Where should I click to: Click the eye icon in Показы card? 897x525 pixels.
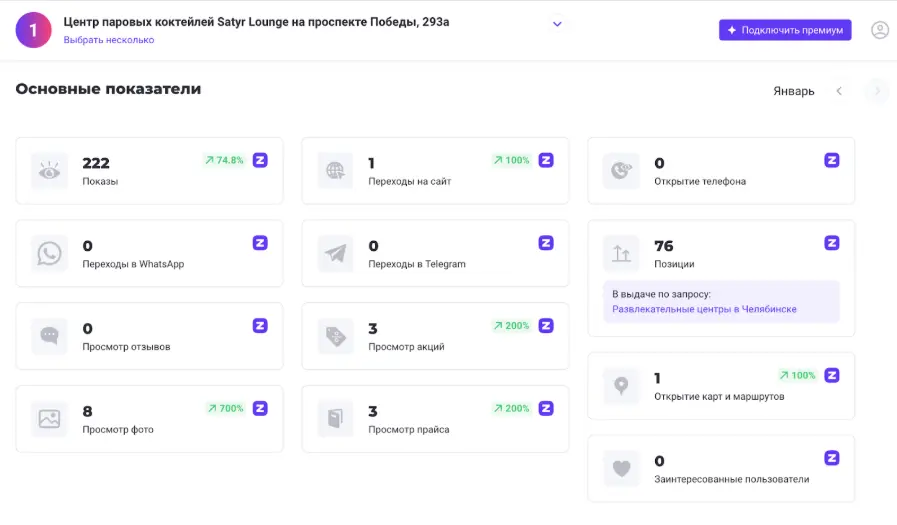coord(49,171)
